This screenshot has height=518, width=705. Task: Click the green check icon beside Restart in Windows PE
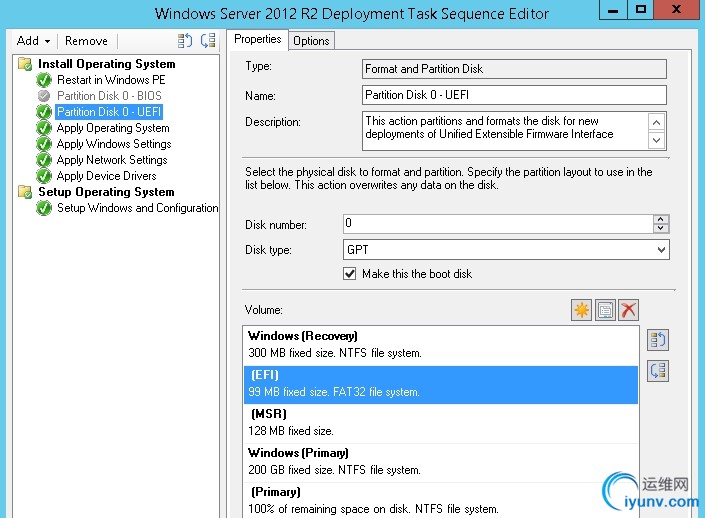pos(44,80)
